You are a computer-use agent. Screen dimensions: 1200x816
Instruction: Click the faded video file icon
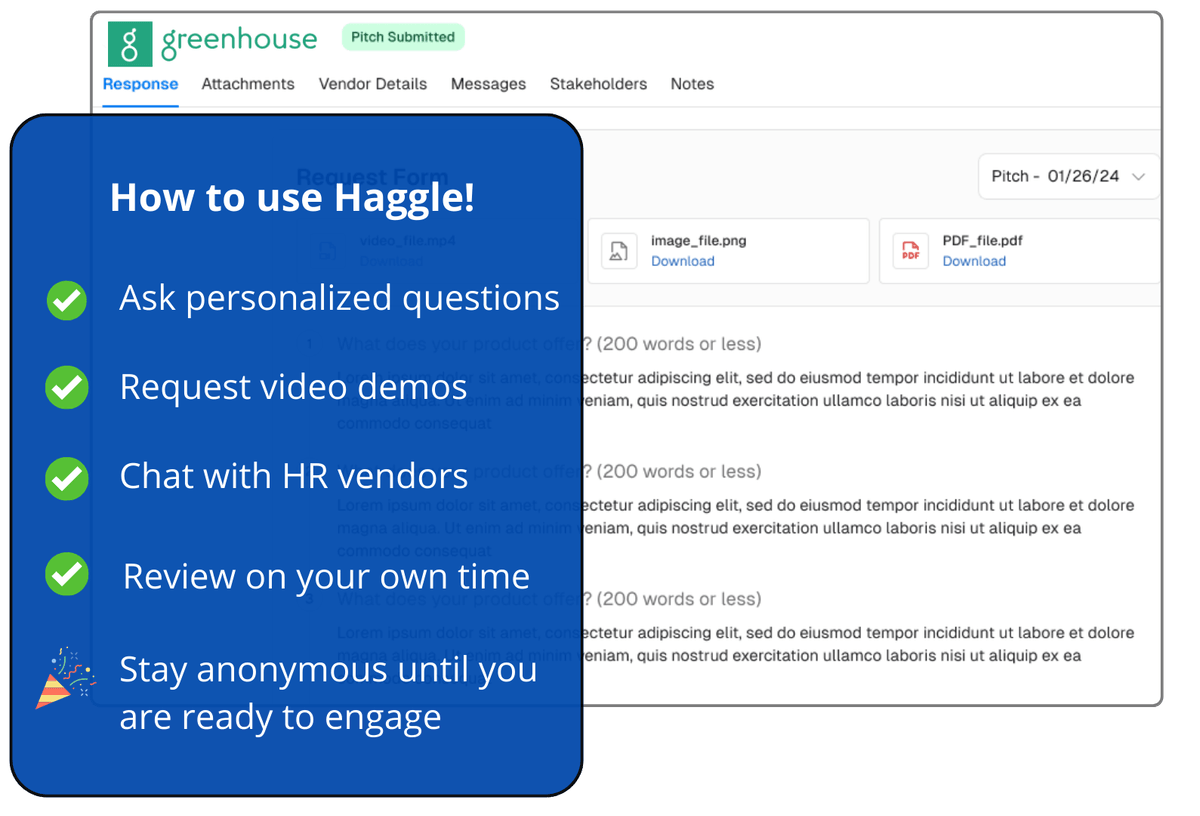pos(327,251)
